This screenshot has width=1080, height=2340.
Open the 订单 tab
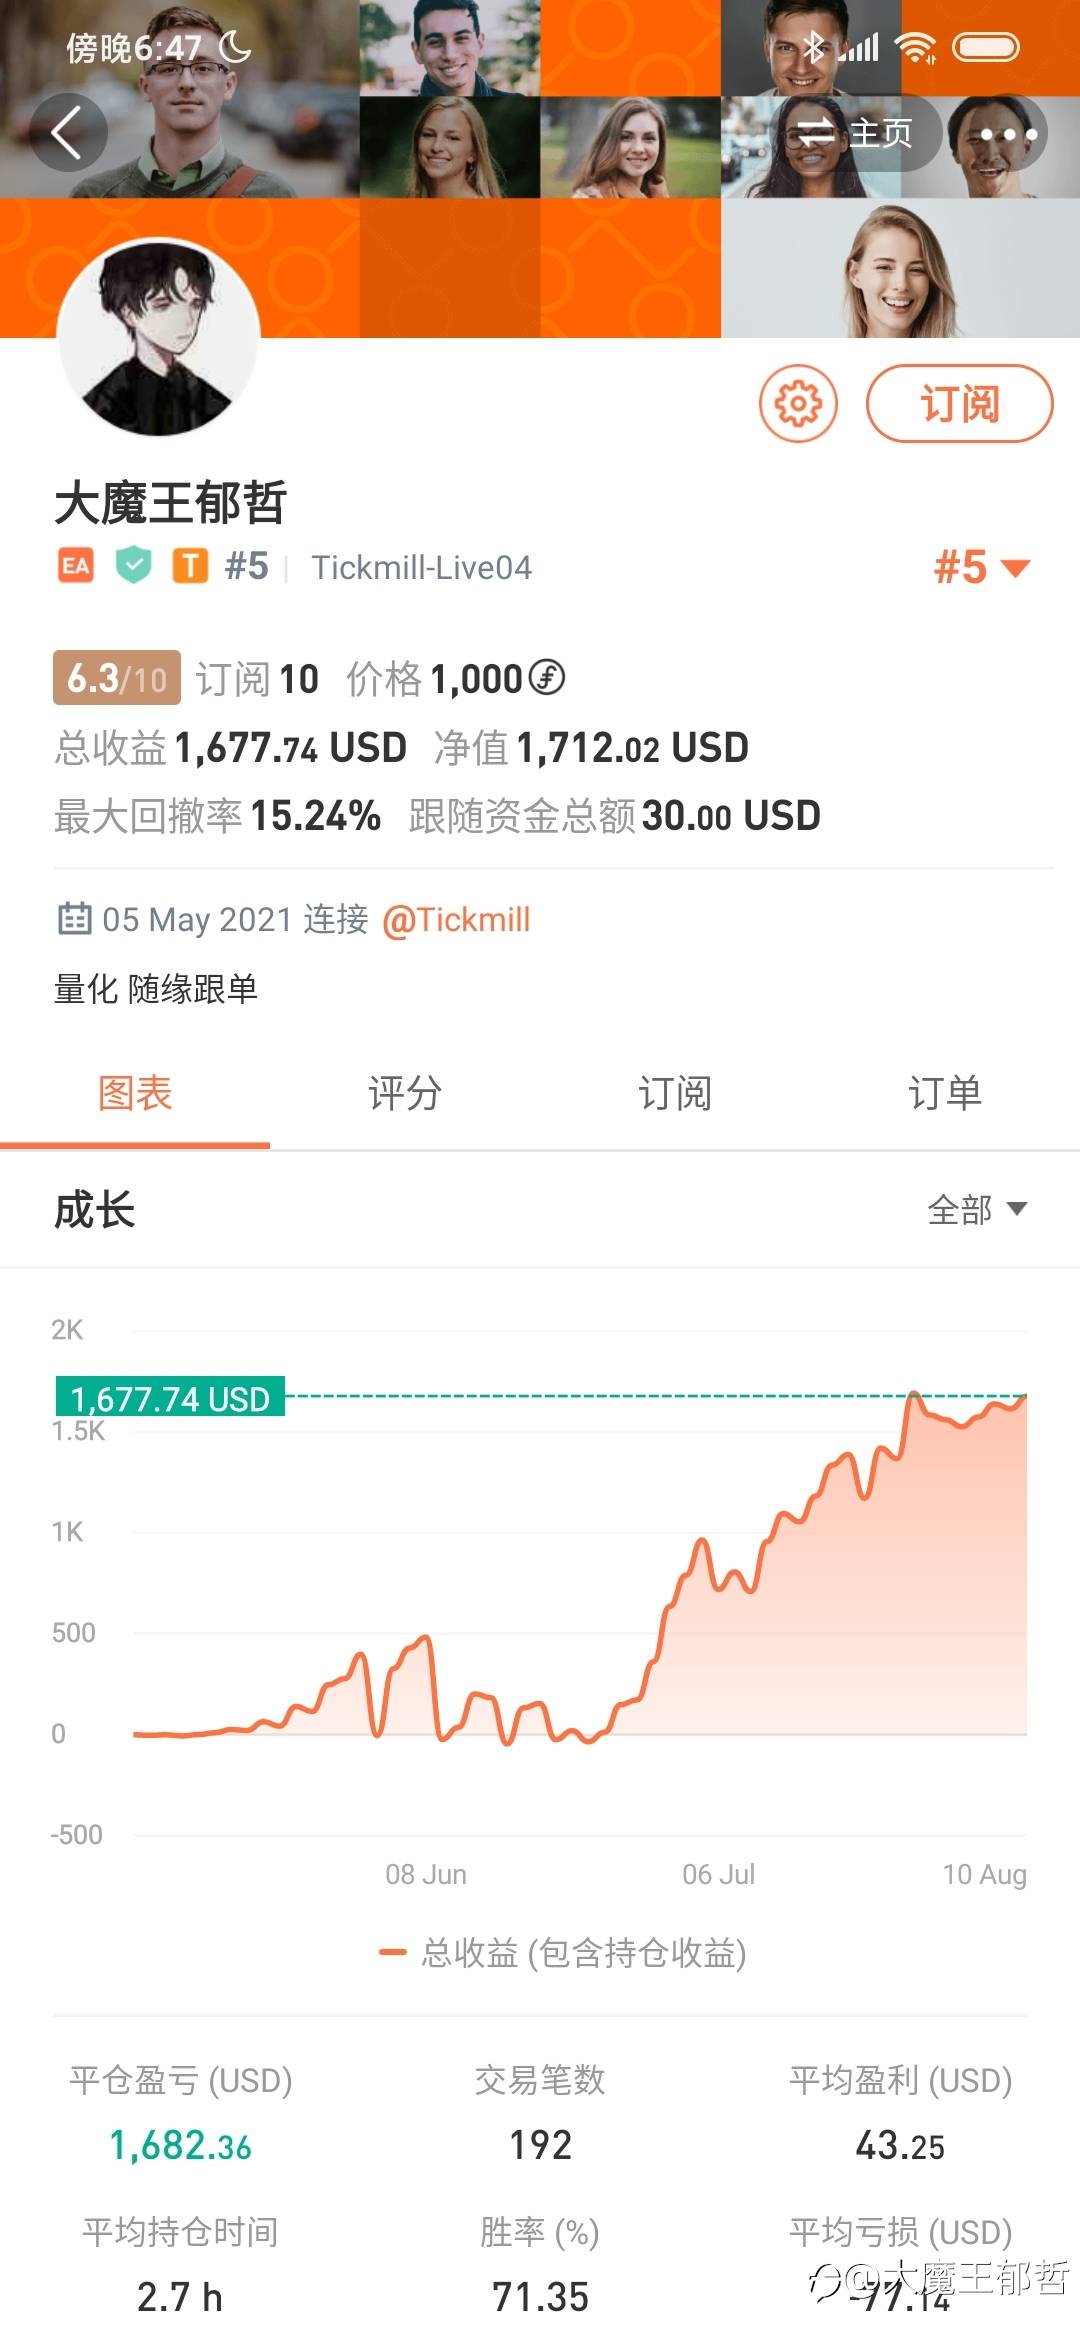944,1093
